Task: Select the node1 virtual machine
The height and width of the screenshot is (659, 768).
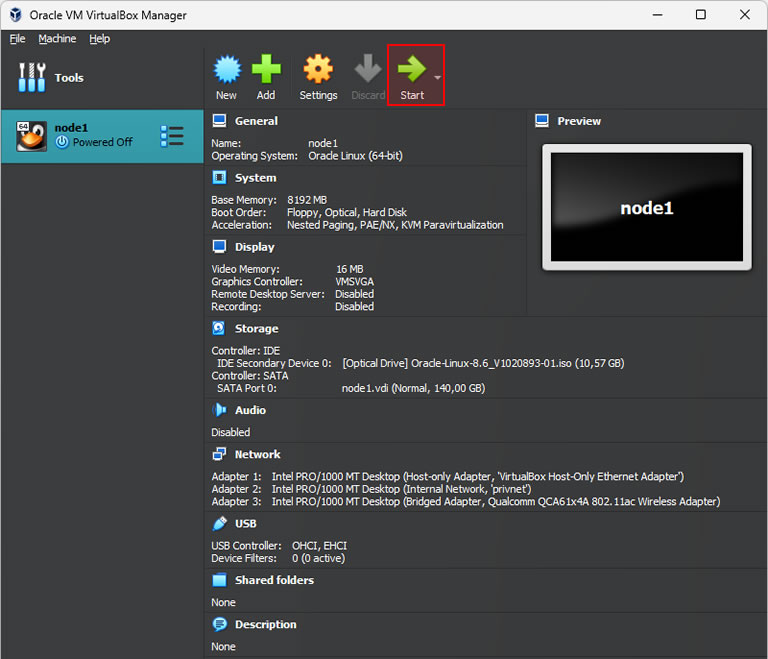Action: pyautogui.click(x=101, y=136)
